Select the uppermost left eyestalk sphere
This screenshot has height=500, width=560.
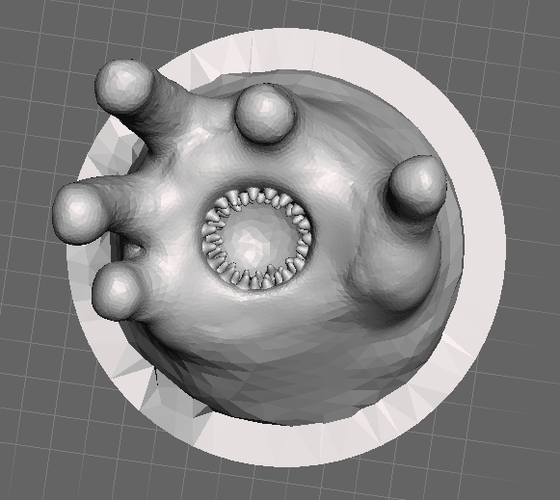124,88
